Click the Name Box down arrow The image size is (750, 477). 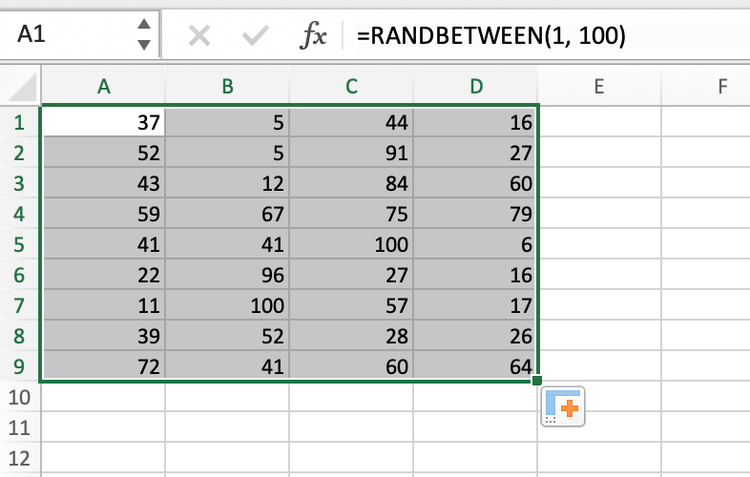144,45
